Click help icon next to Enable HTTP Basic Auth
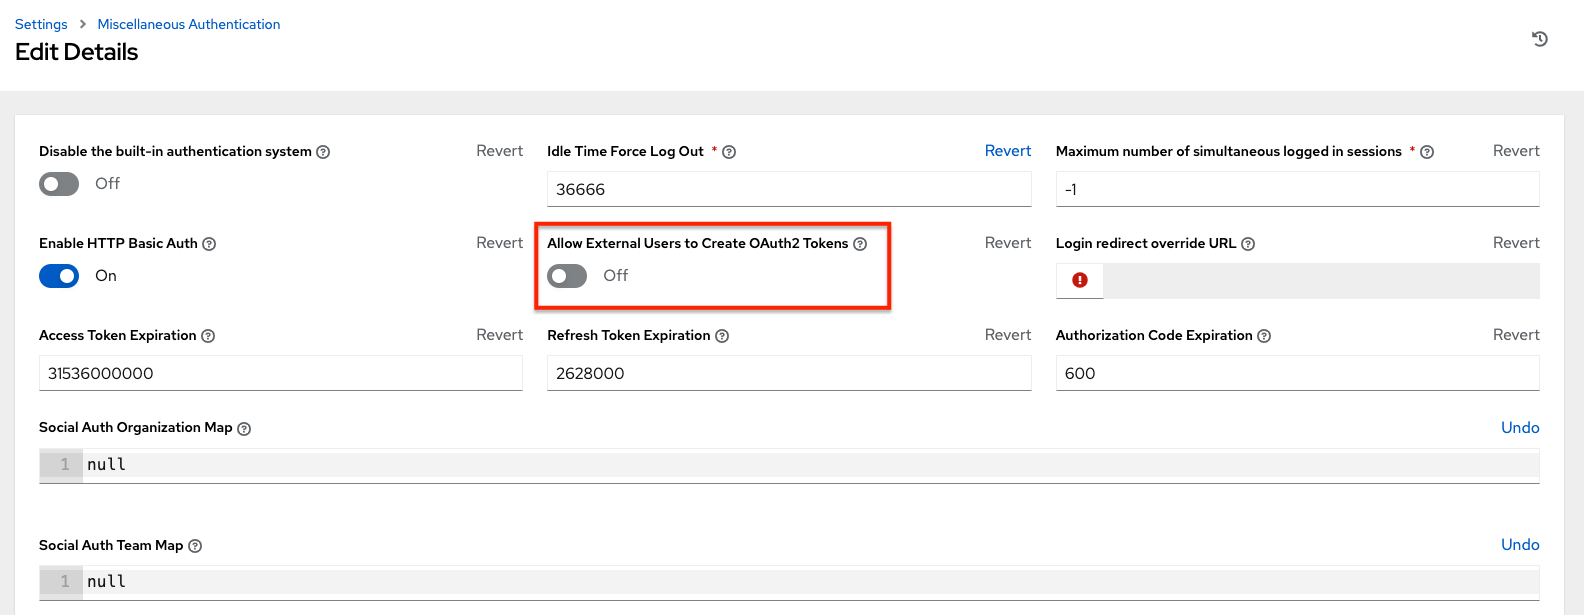 tap(209, 244)
